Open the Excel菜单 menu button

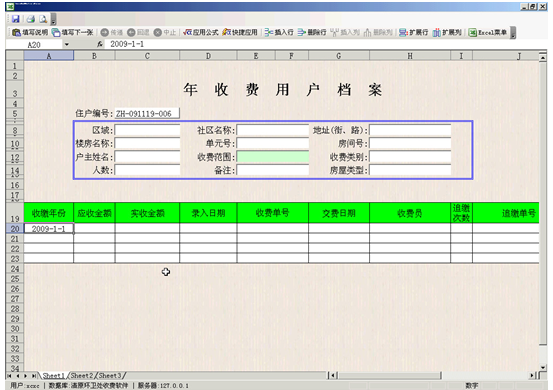487,32
